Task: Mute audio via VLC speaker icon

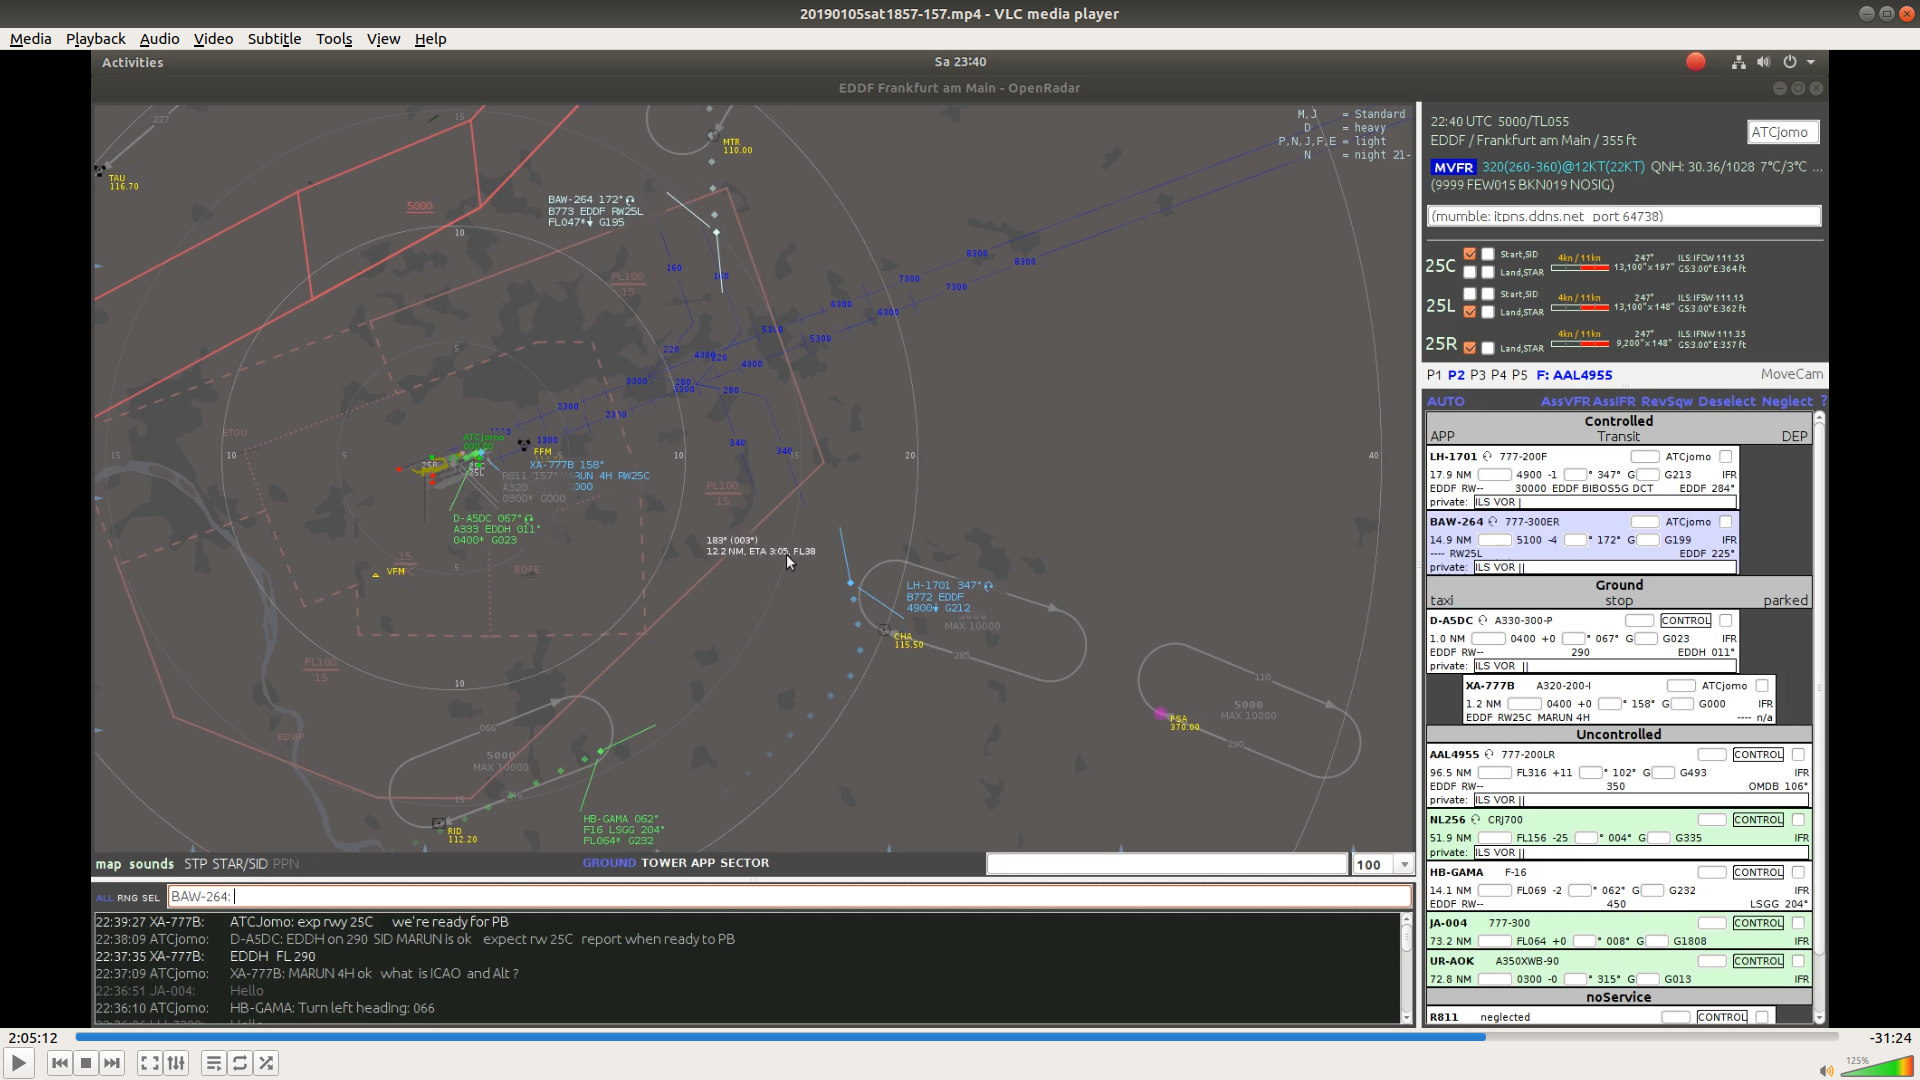Action: 1826,1071
